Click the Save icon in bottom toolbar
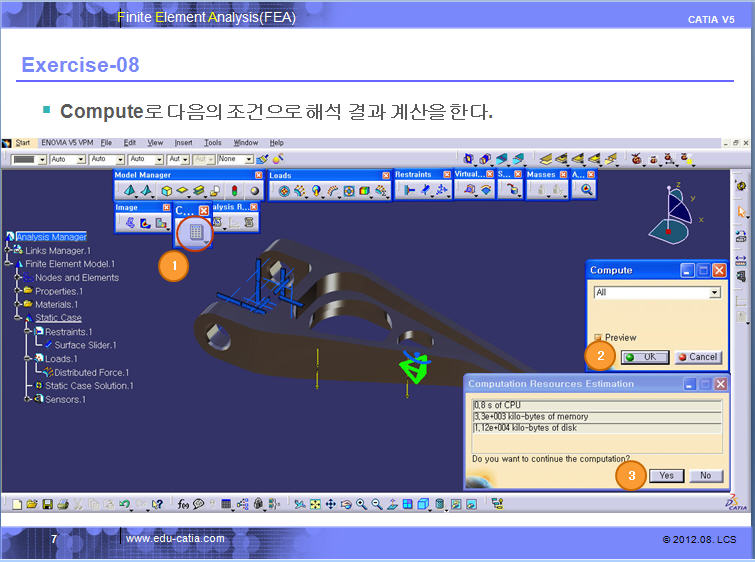This screenshot has height=562, width=755. point(47,504)
